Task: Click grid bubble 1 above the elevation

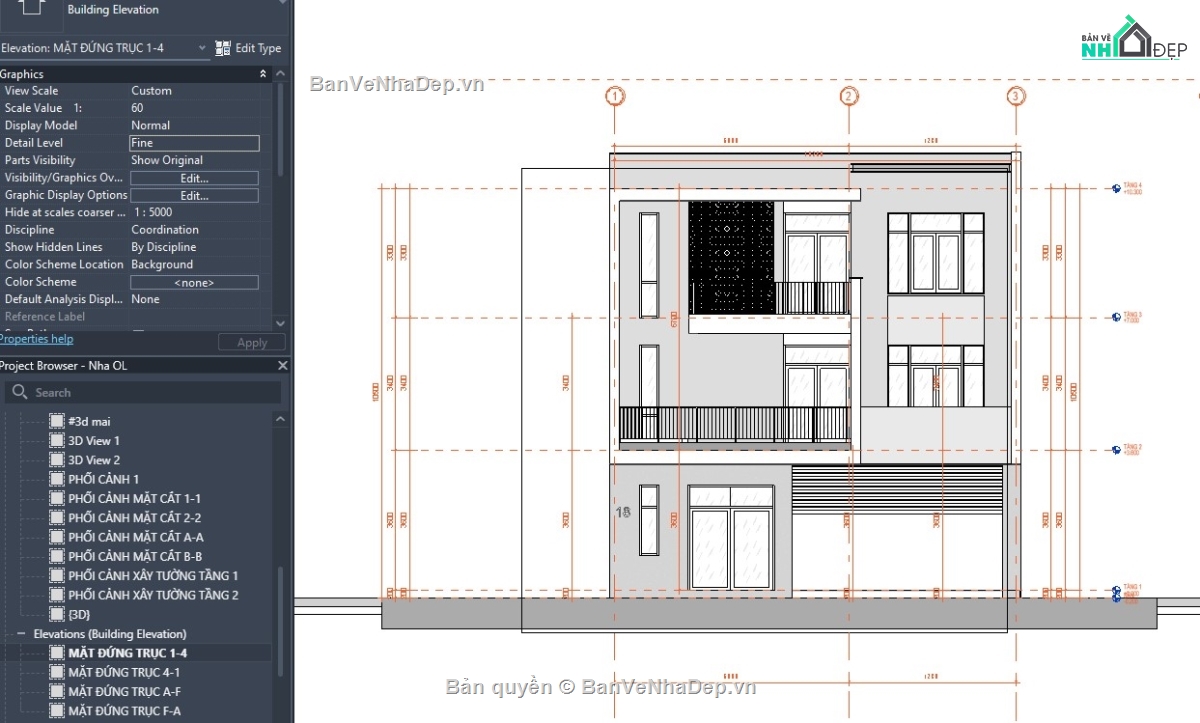Action: tap(615, 95)
